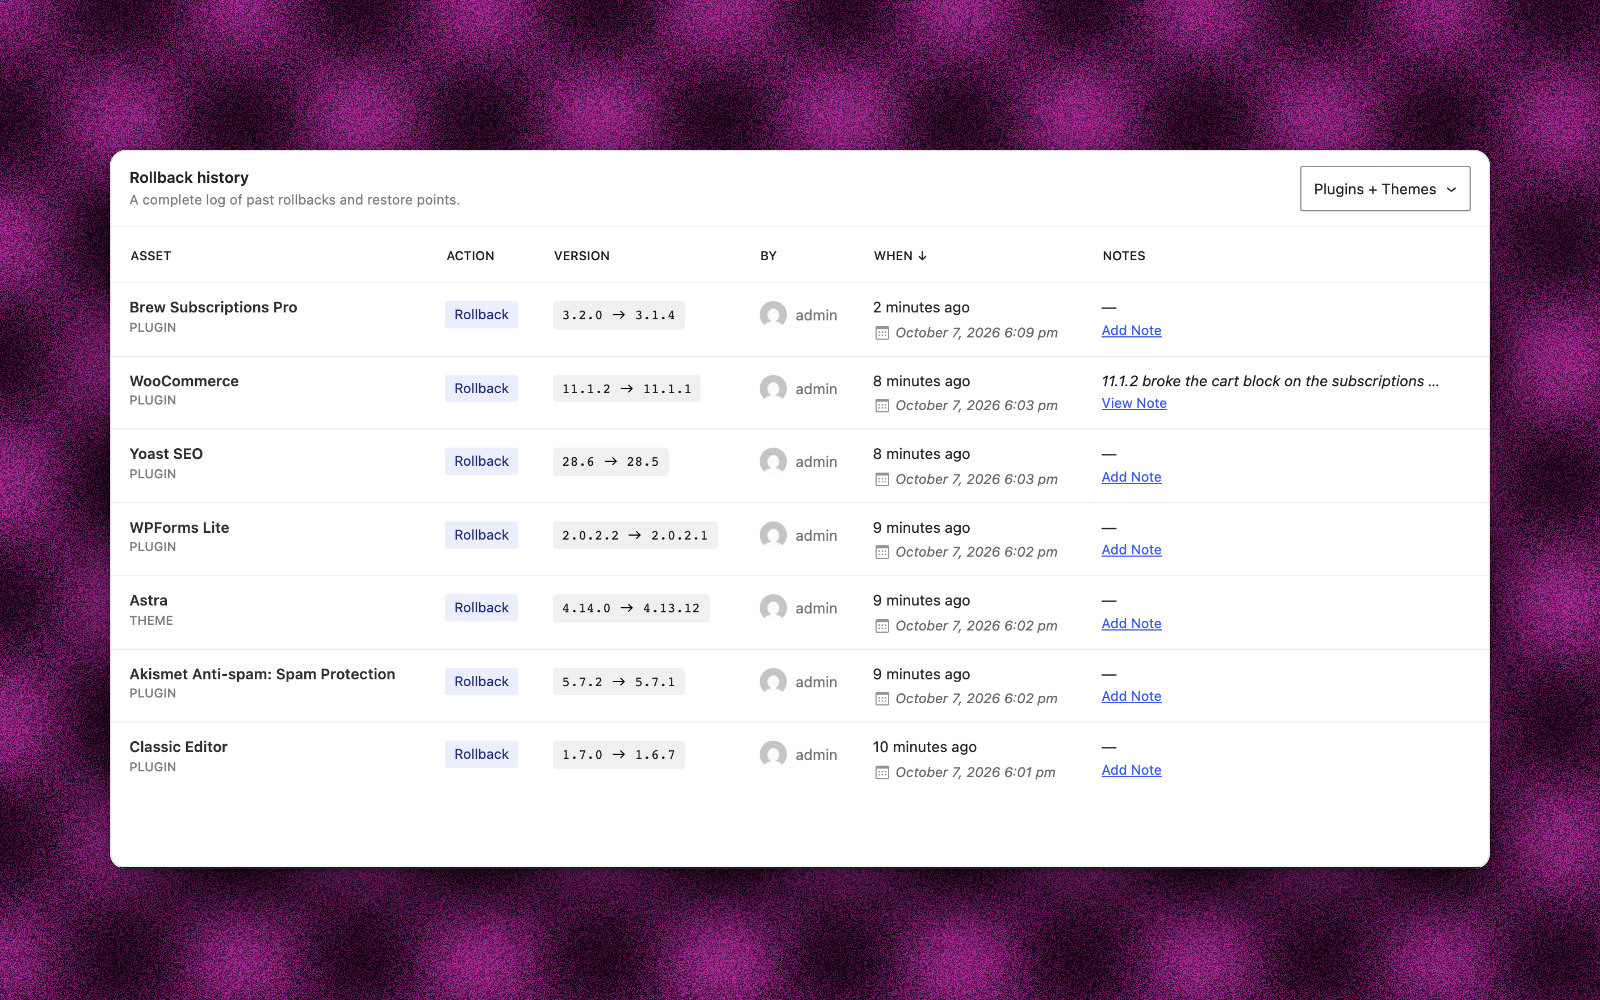Viewport: 1600px width, 1000px height.
Task: Click the Rollback badge for Brew Subscriptions Pro
Action: [x=481, y=315]
